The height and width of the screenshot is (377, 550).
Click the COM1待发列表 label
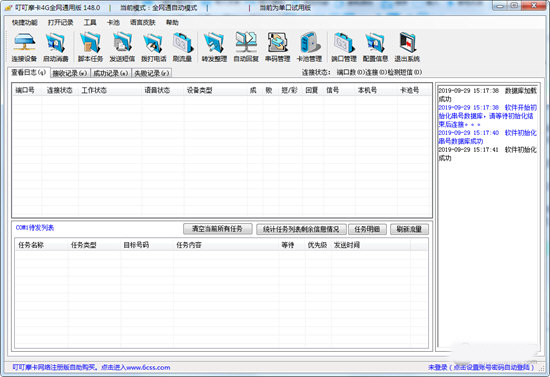click(35, 228)
